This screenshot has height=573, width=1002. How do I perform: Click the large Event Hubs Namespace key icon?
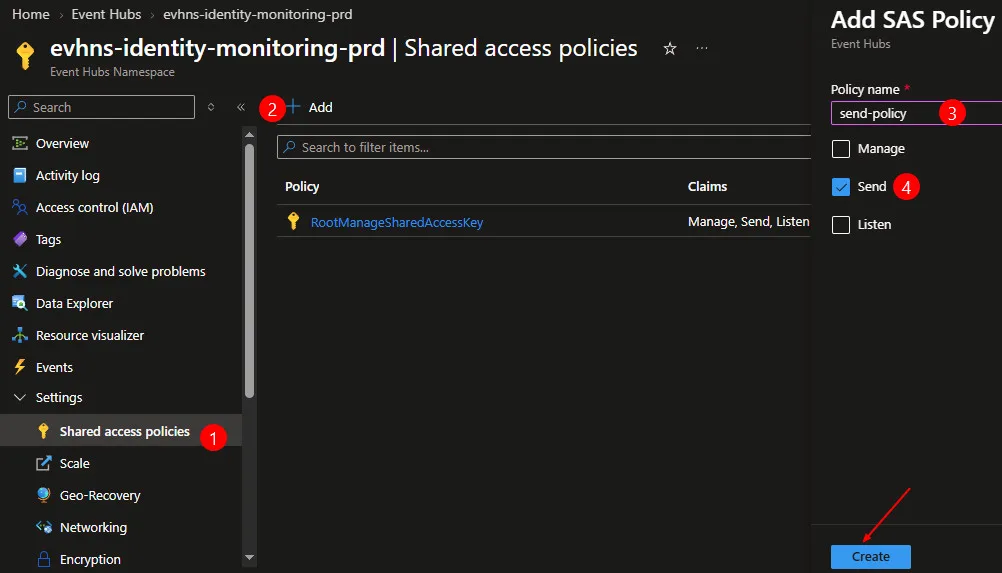tap(25, 56)
